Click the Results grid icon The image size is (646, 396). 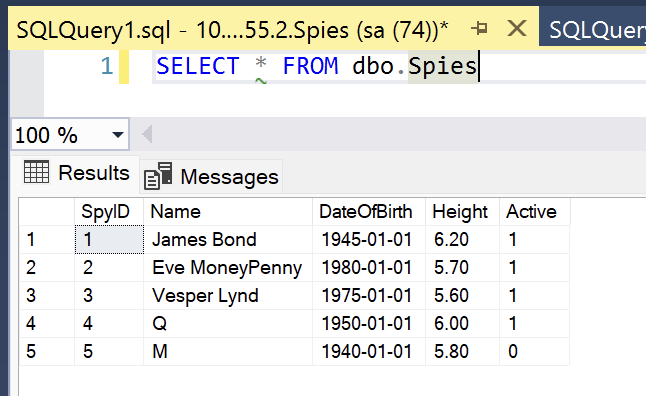pos(36,172)
